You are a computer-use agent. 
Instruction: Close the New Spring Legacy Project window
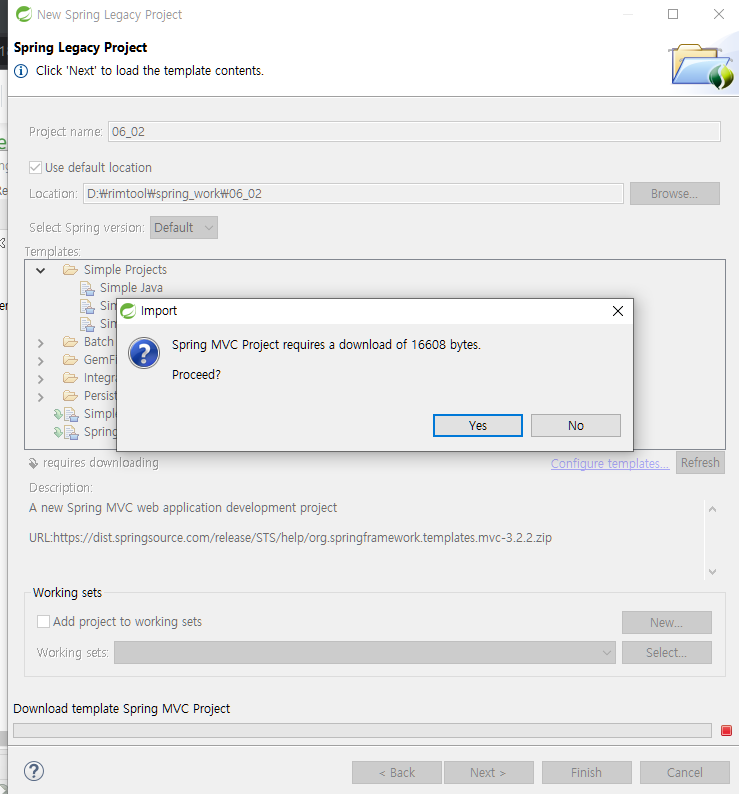coord(719,14)
